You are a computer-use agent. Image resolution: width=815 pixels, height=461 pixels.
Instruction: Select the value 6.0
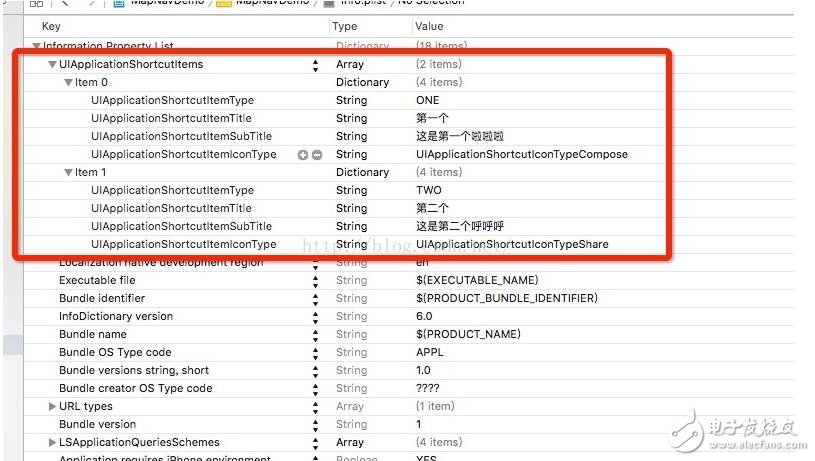[x=424, y=317]
